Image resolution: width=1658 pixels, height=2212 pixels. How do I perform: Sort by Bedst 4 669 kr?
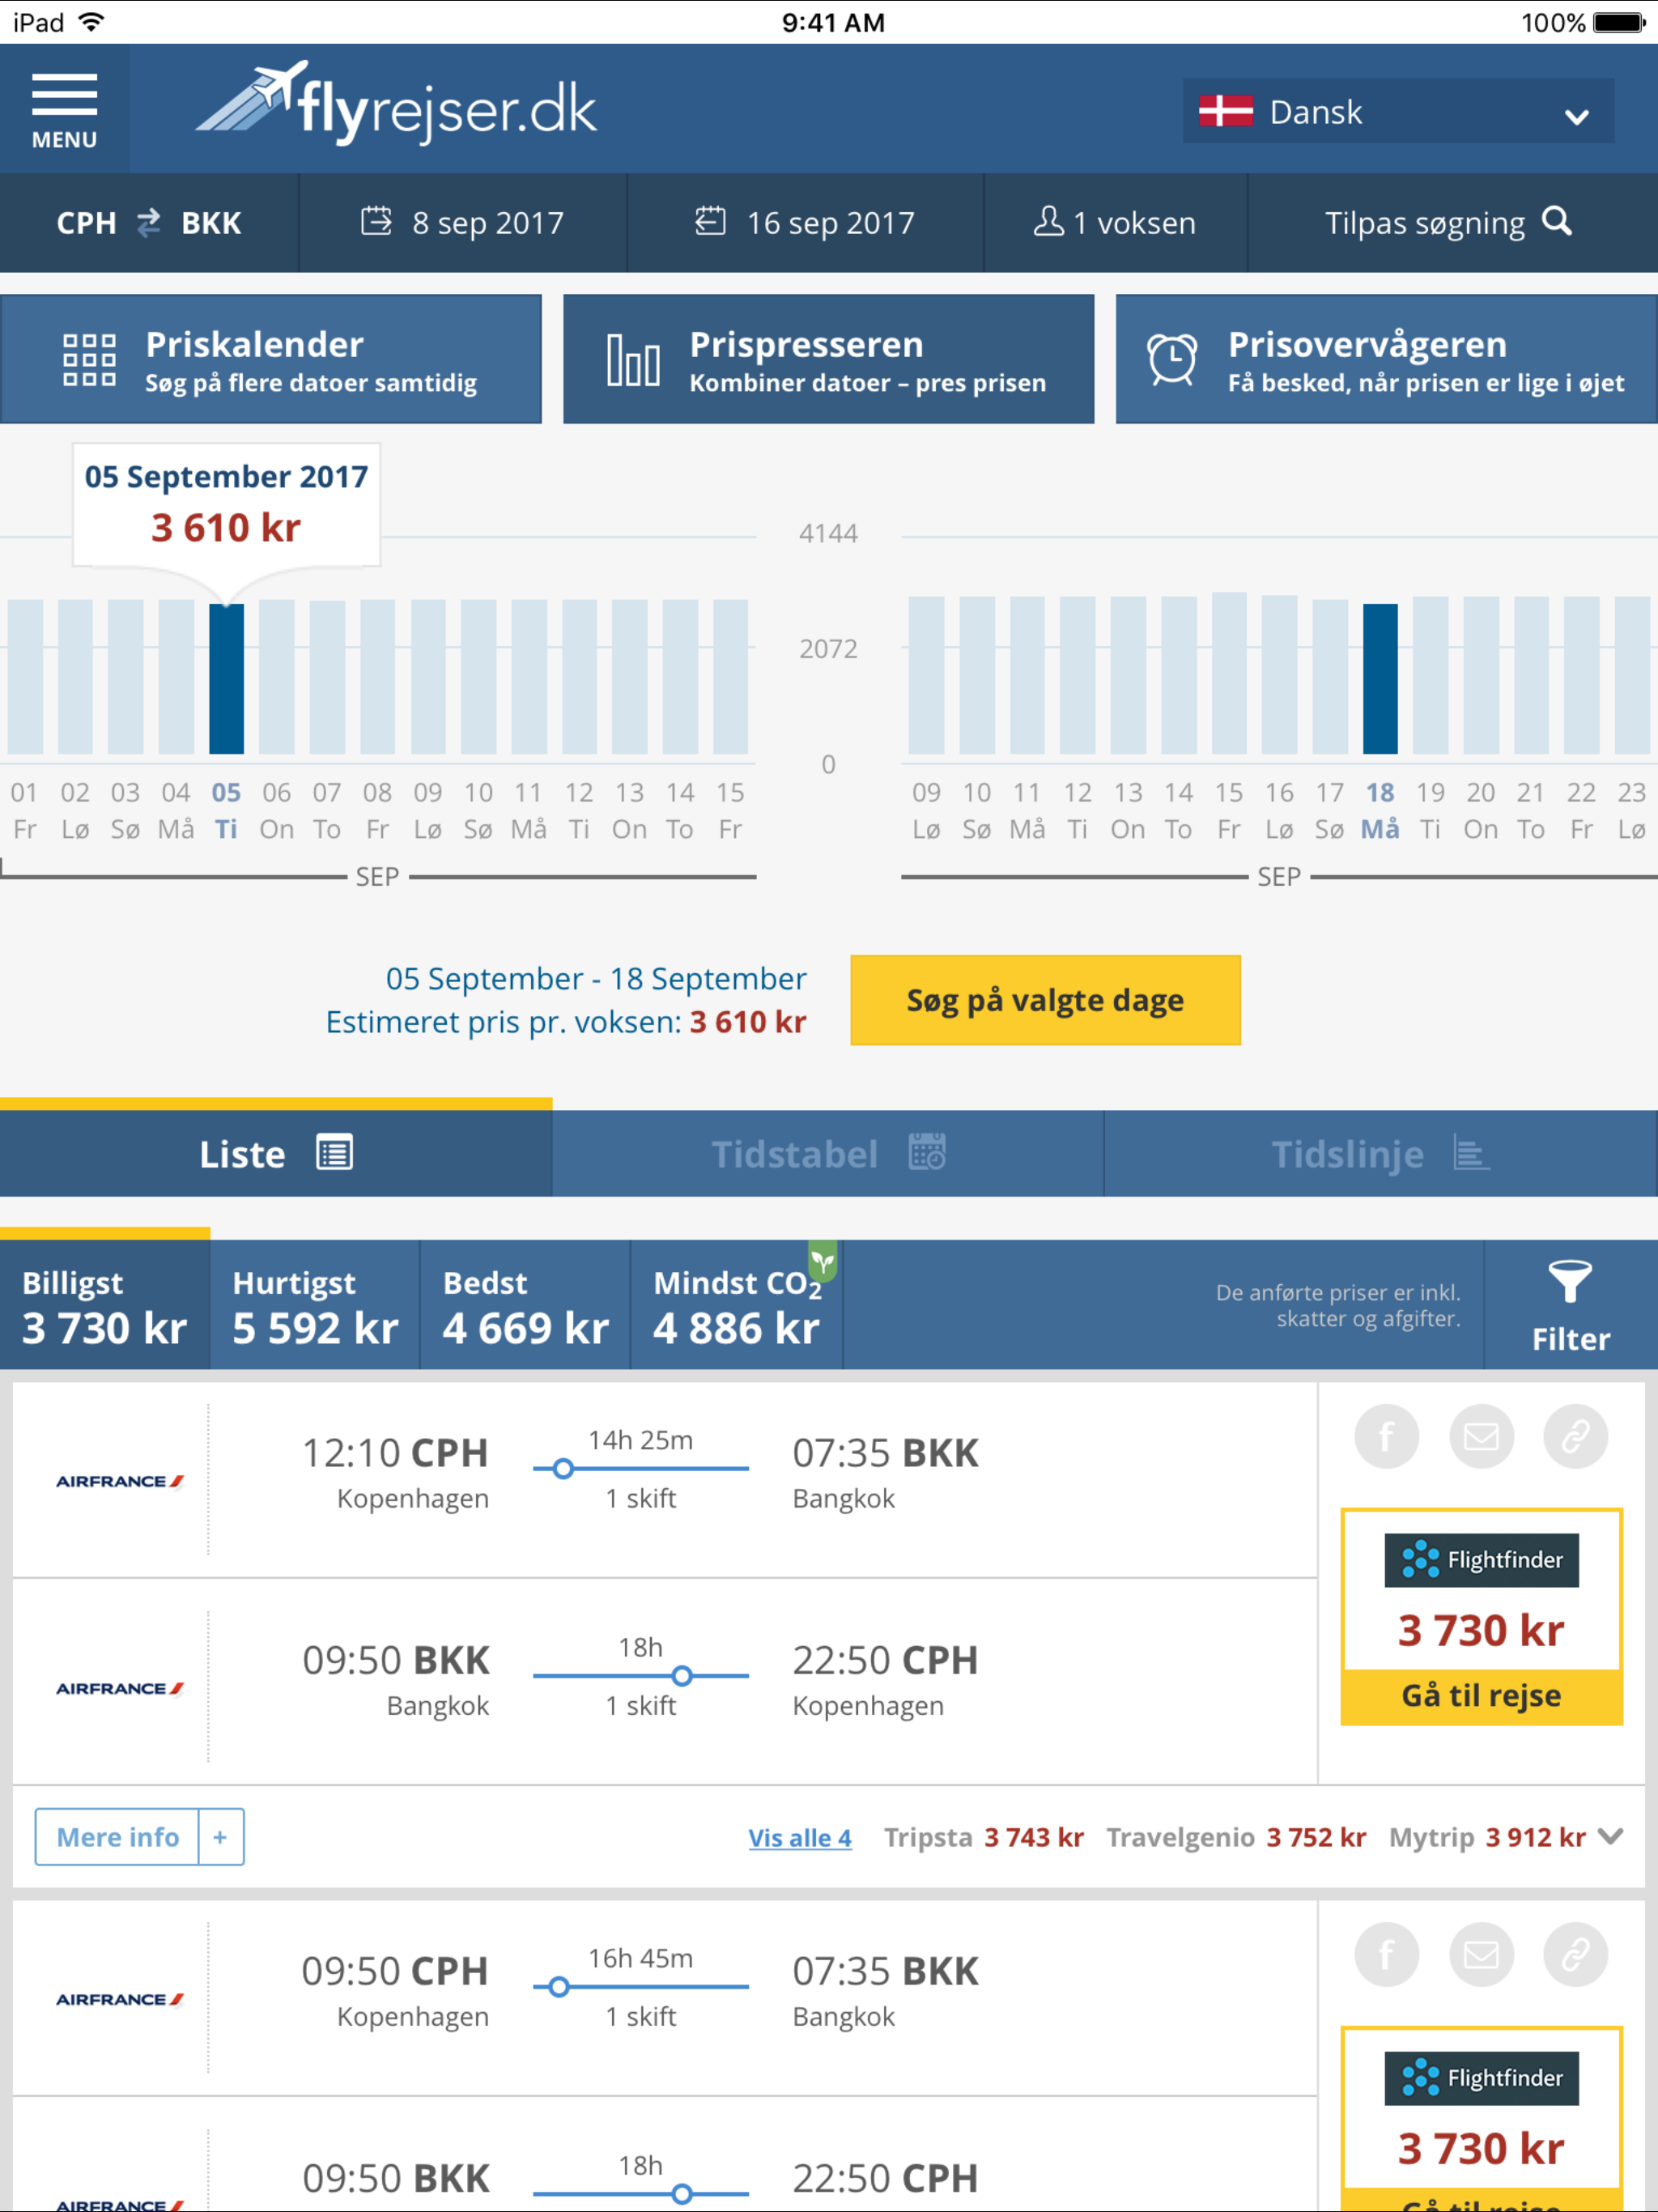[x=525, y=1305]
